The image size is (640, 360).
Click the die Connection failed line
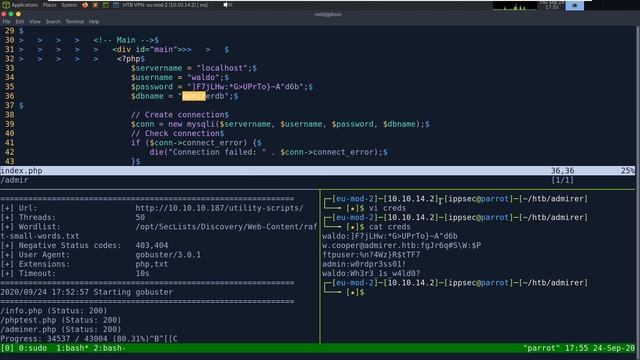click(x=268, y=152)
